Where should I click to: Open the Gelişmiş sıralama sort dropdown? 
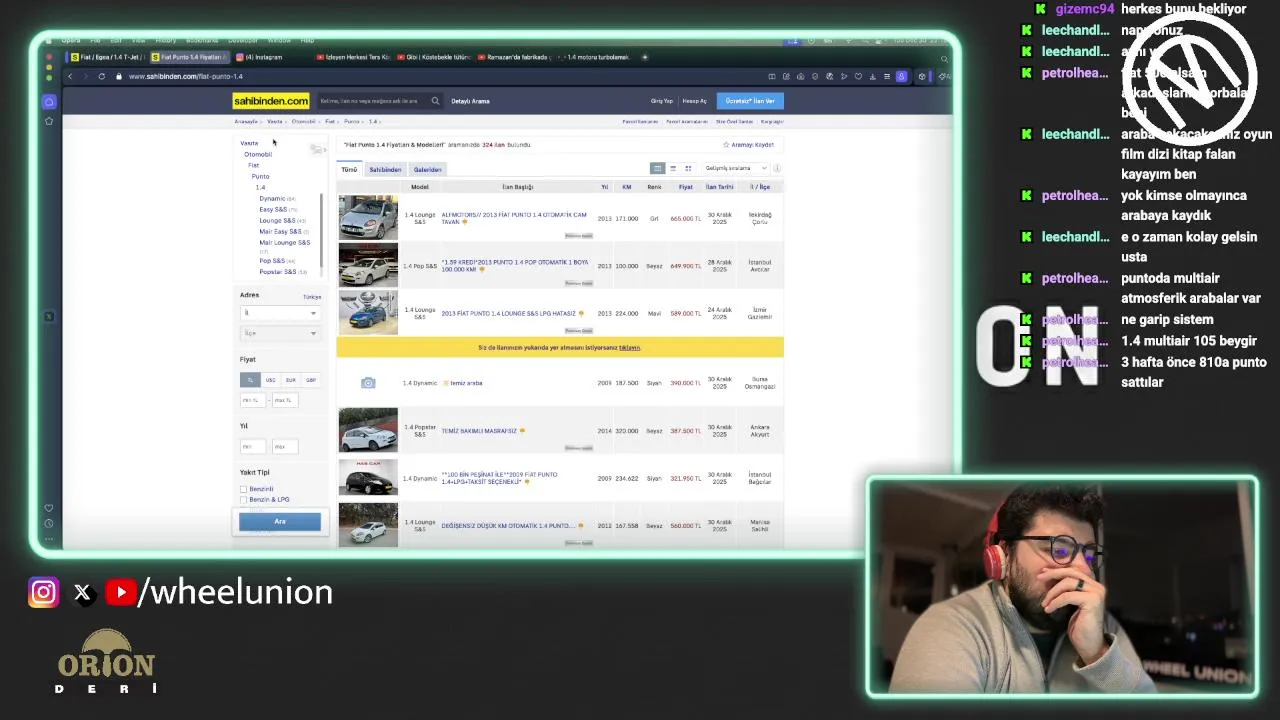pos(735,168)
